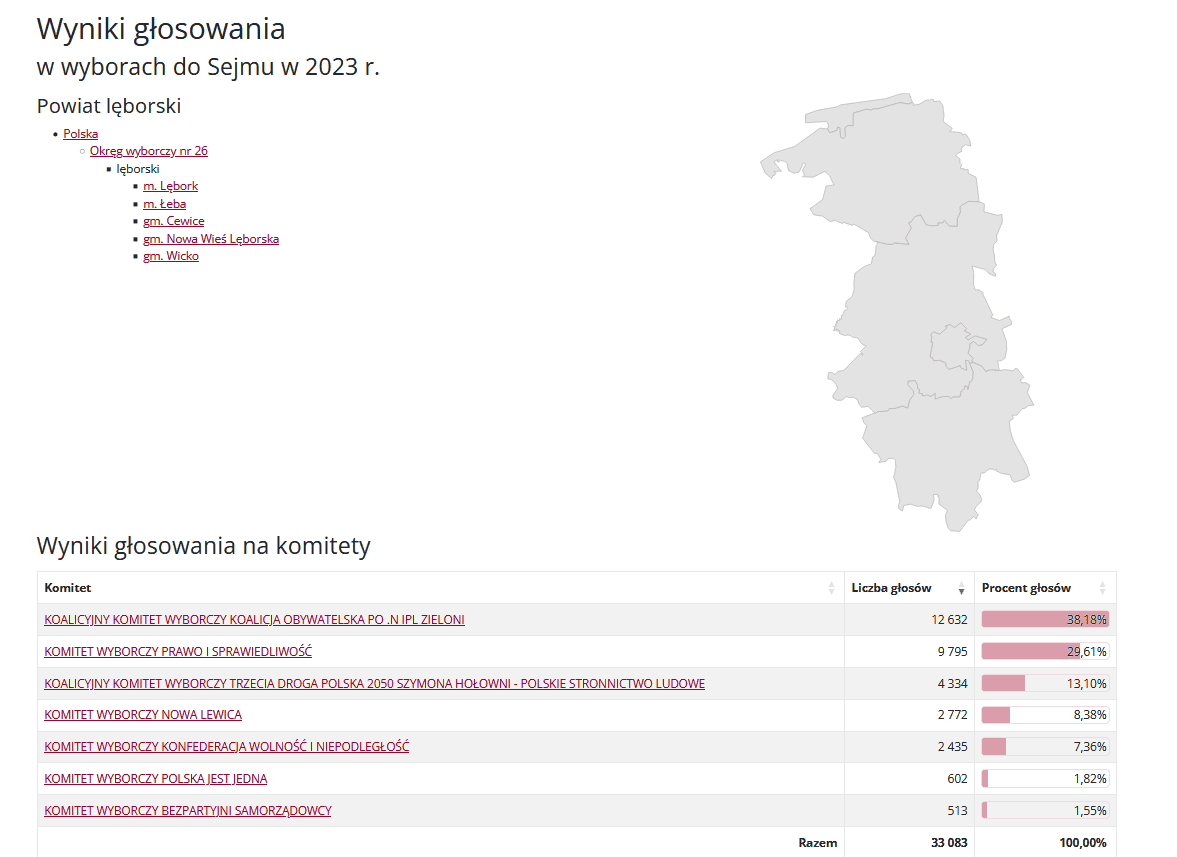This screenshot has height=857, width=1177.
Task: View Trzecia Droga committee details
Action: pyautogui.click(x=374, y=684)
